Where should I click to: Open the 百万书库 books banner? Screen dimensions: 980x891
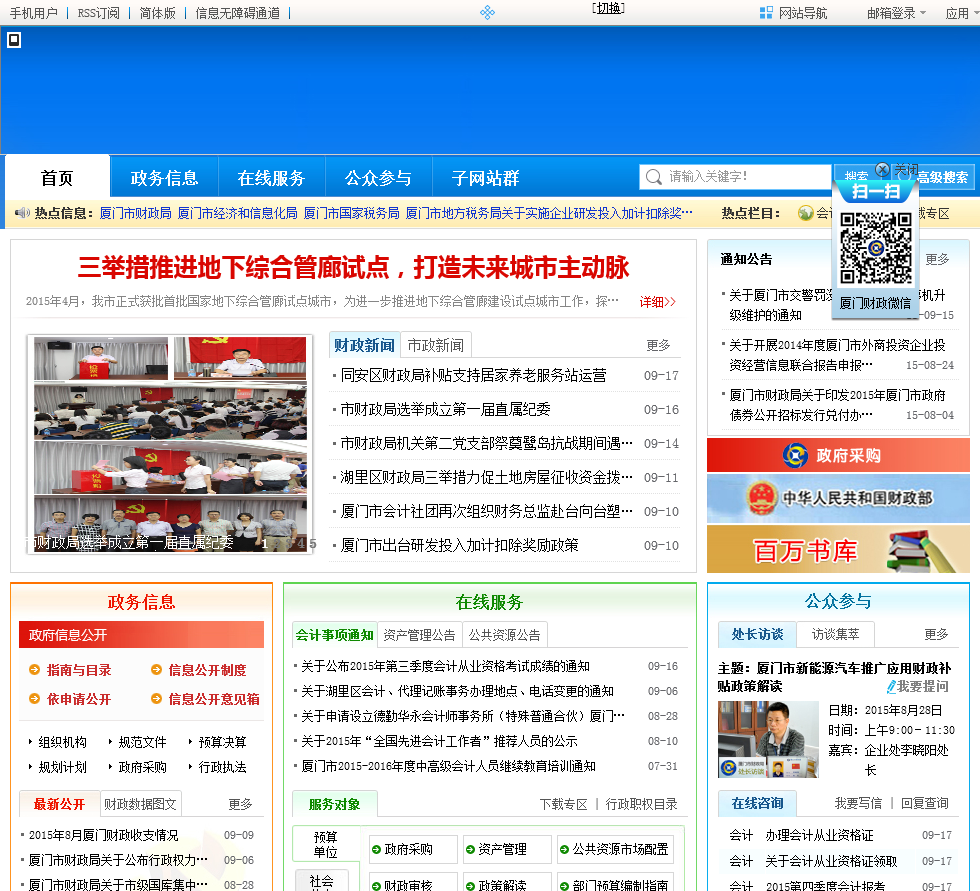coord(838,549)
